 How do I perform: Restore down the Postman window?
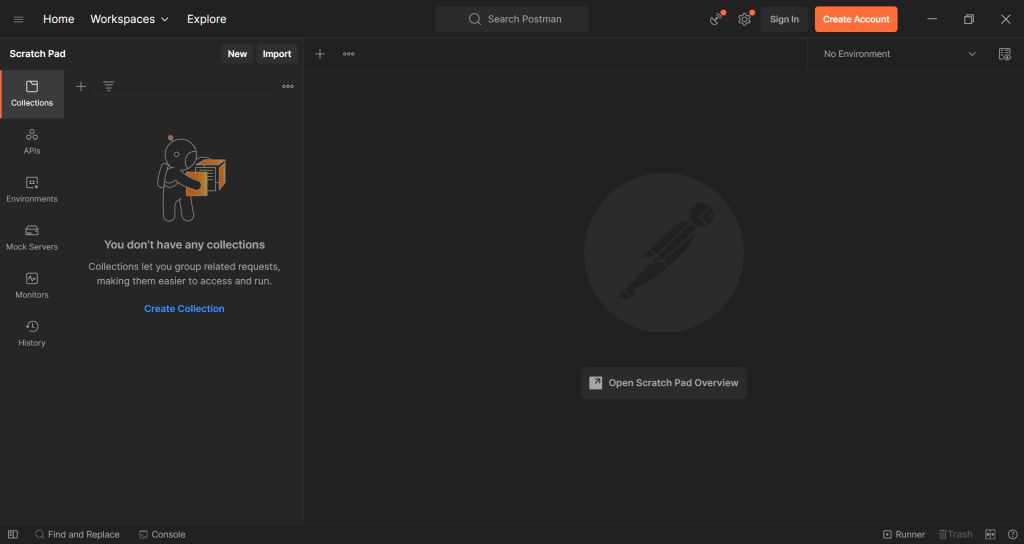tap(968, 19)
